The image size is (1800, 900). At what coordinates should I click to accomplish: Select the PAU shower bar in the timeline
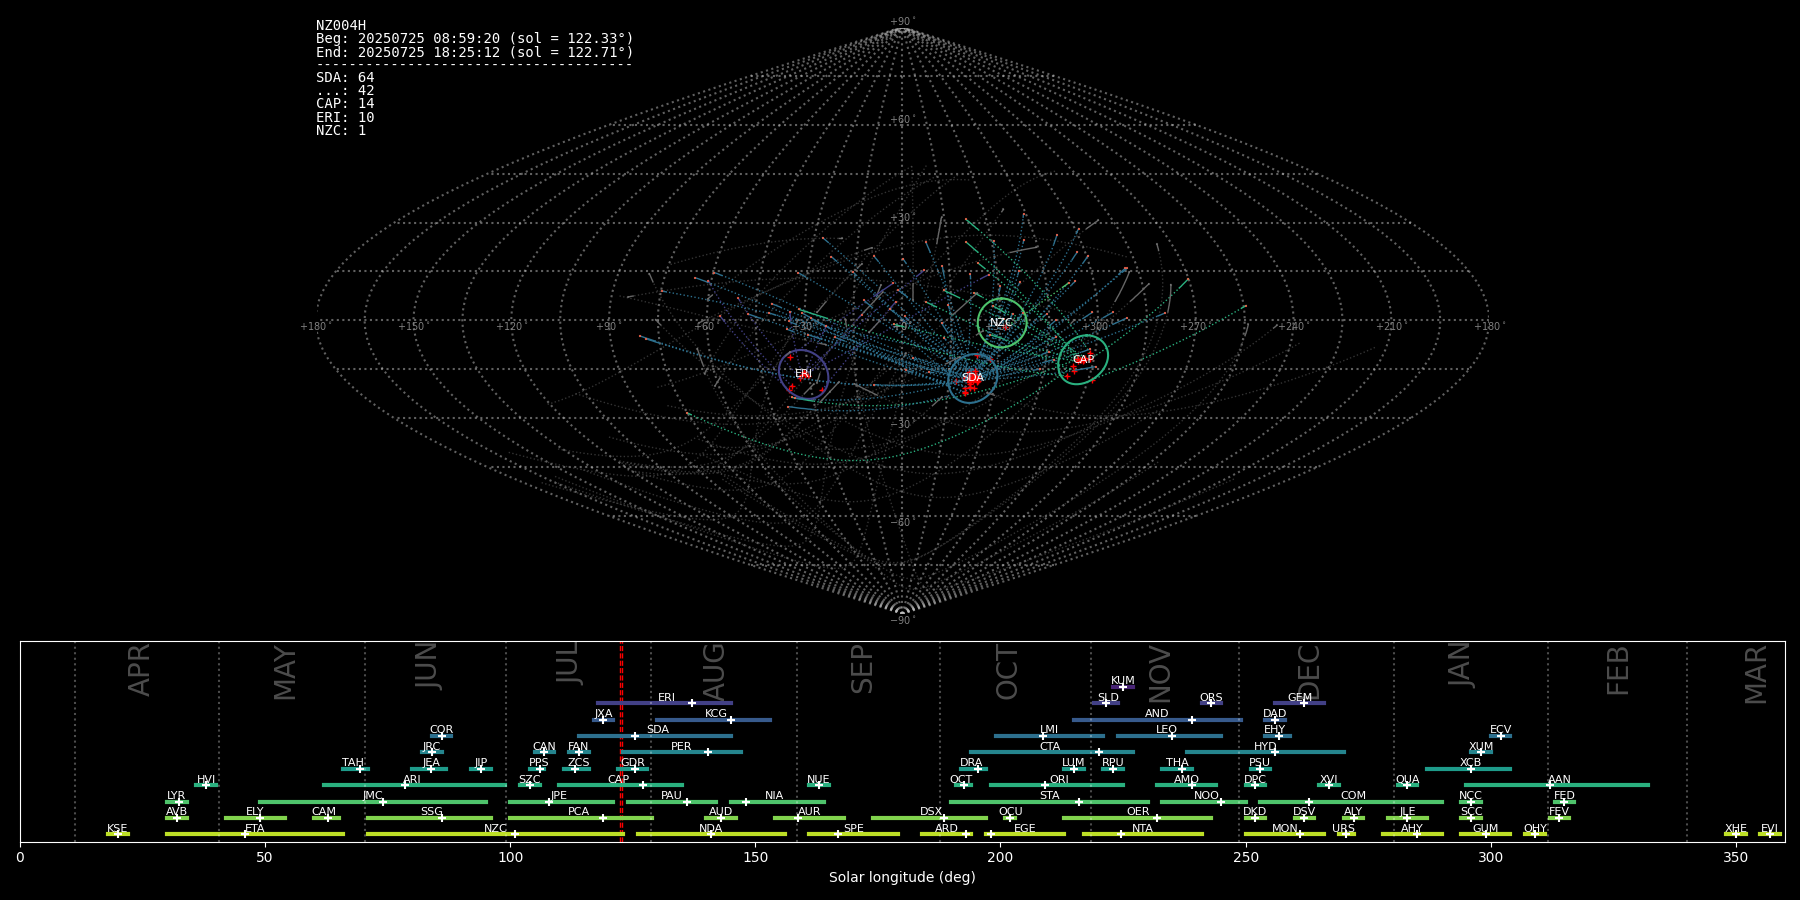point(672,802)
